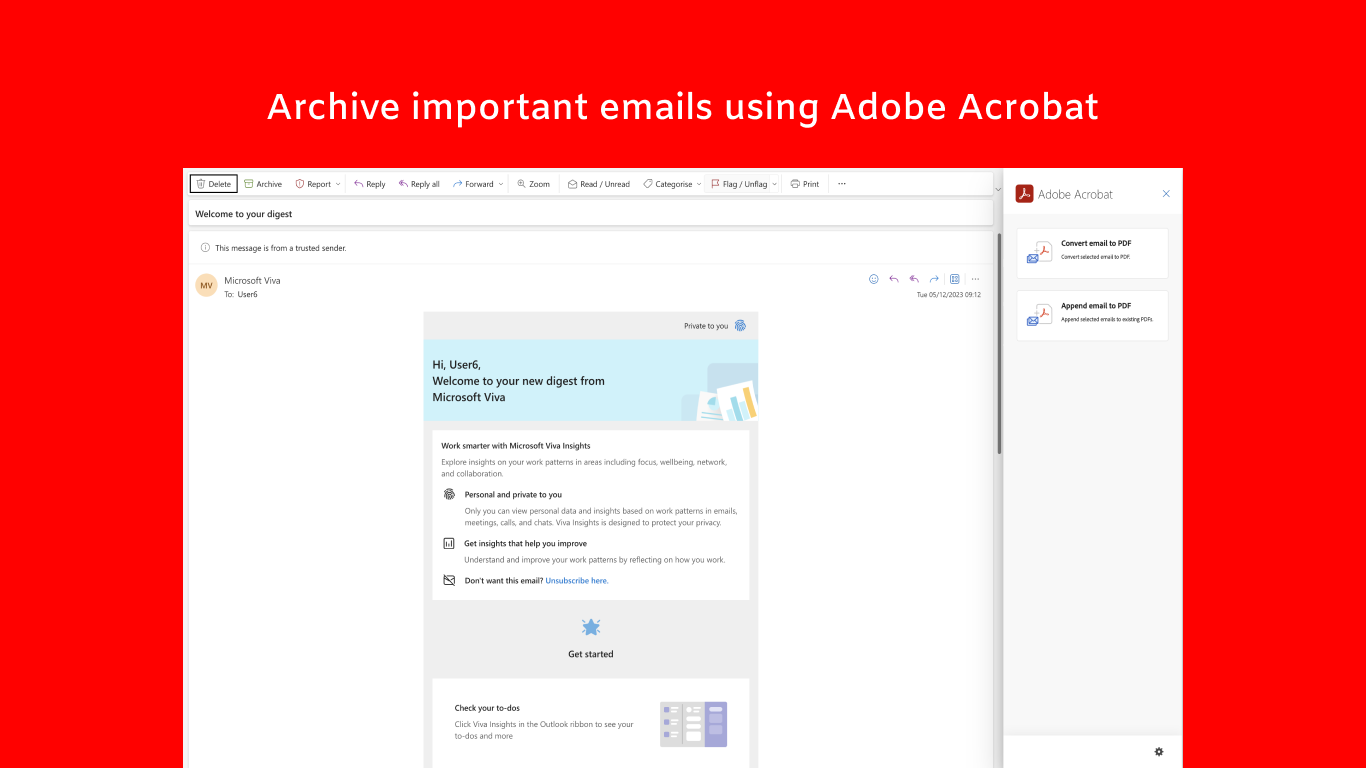Open the Forward dropdown arrow

501,184
